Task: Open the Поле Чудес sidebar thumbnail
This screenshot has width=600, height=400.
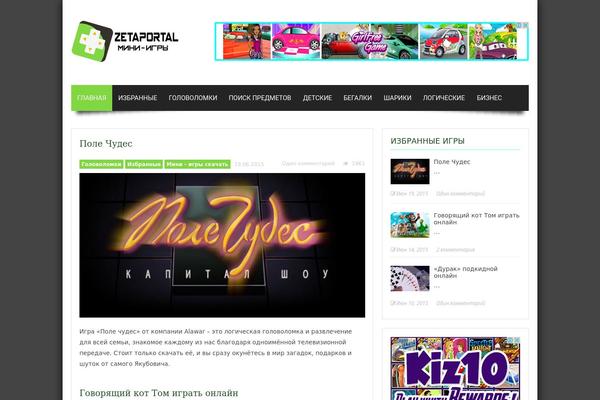Action: [x=410, y=171]
